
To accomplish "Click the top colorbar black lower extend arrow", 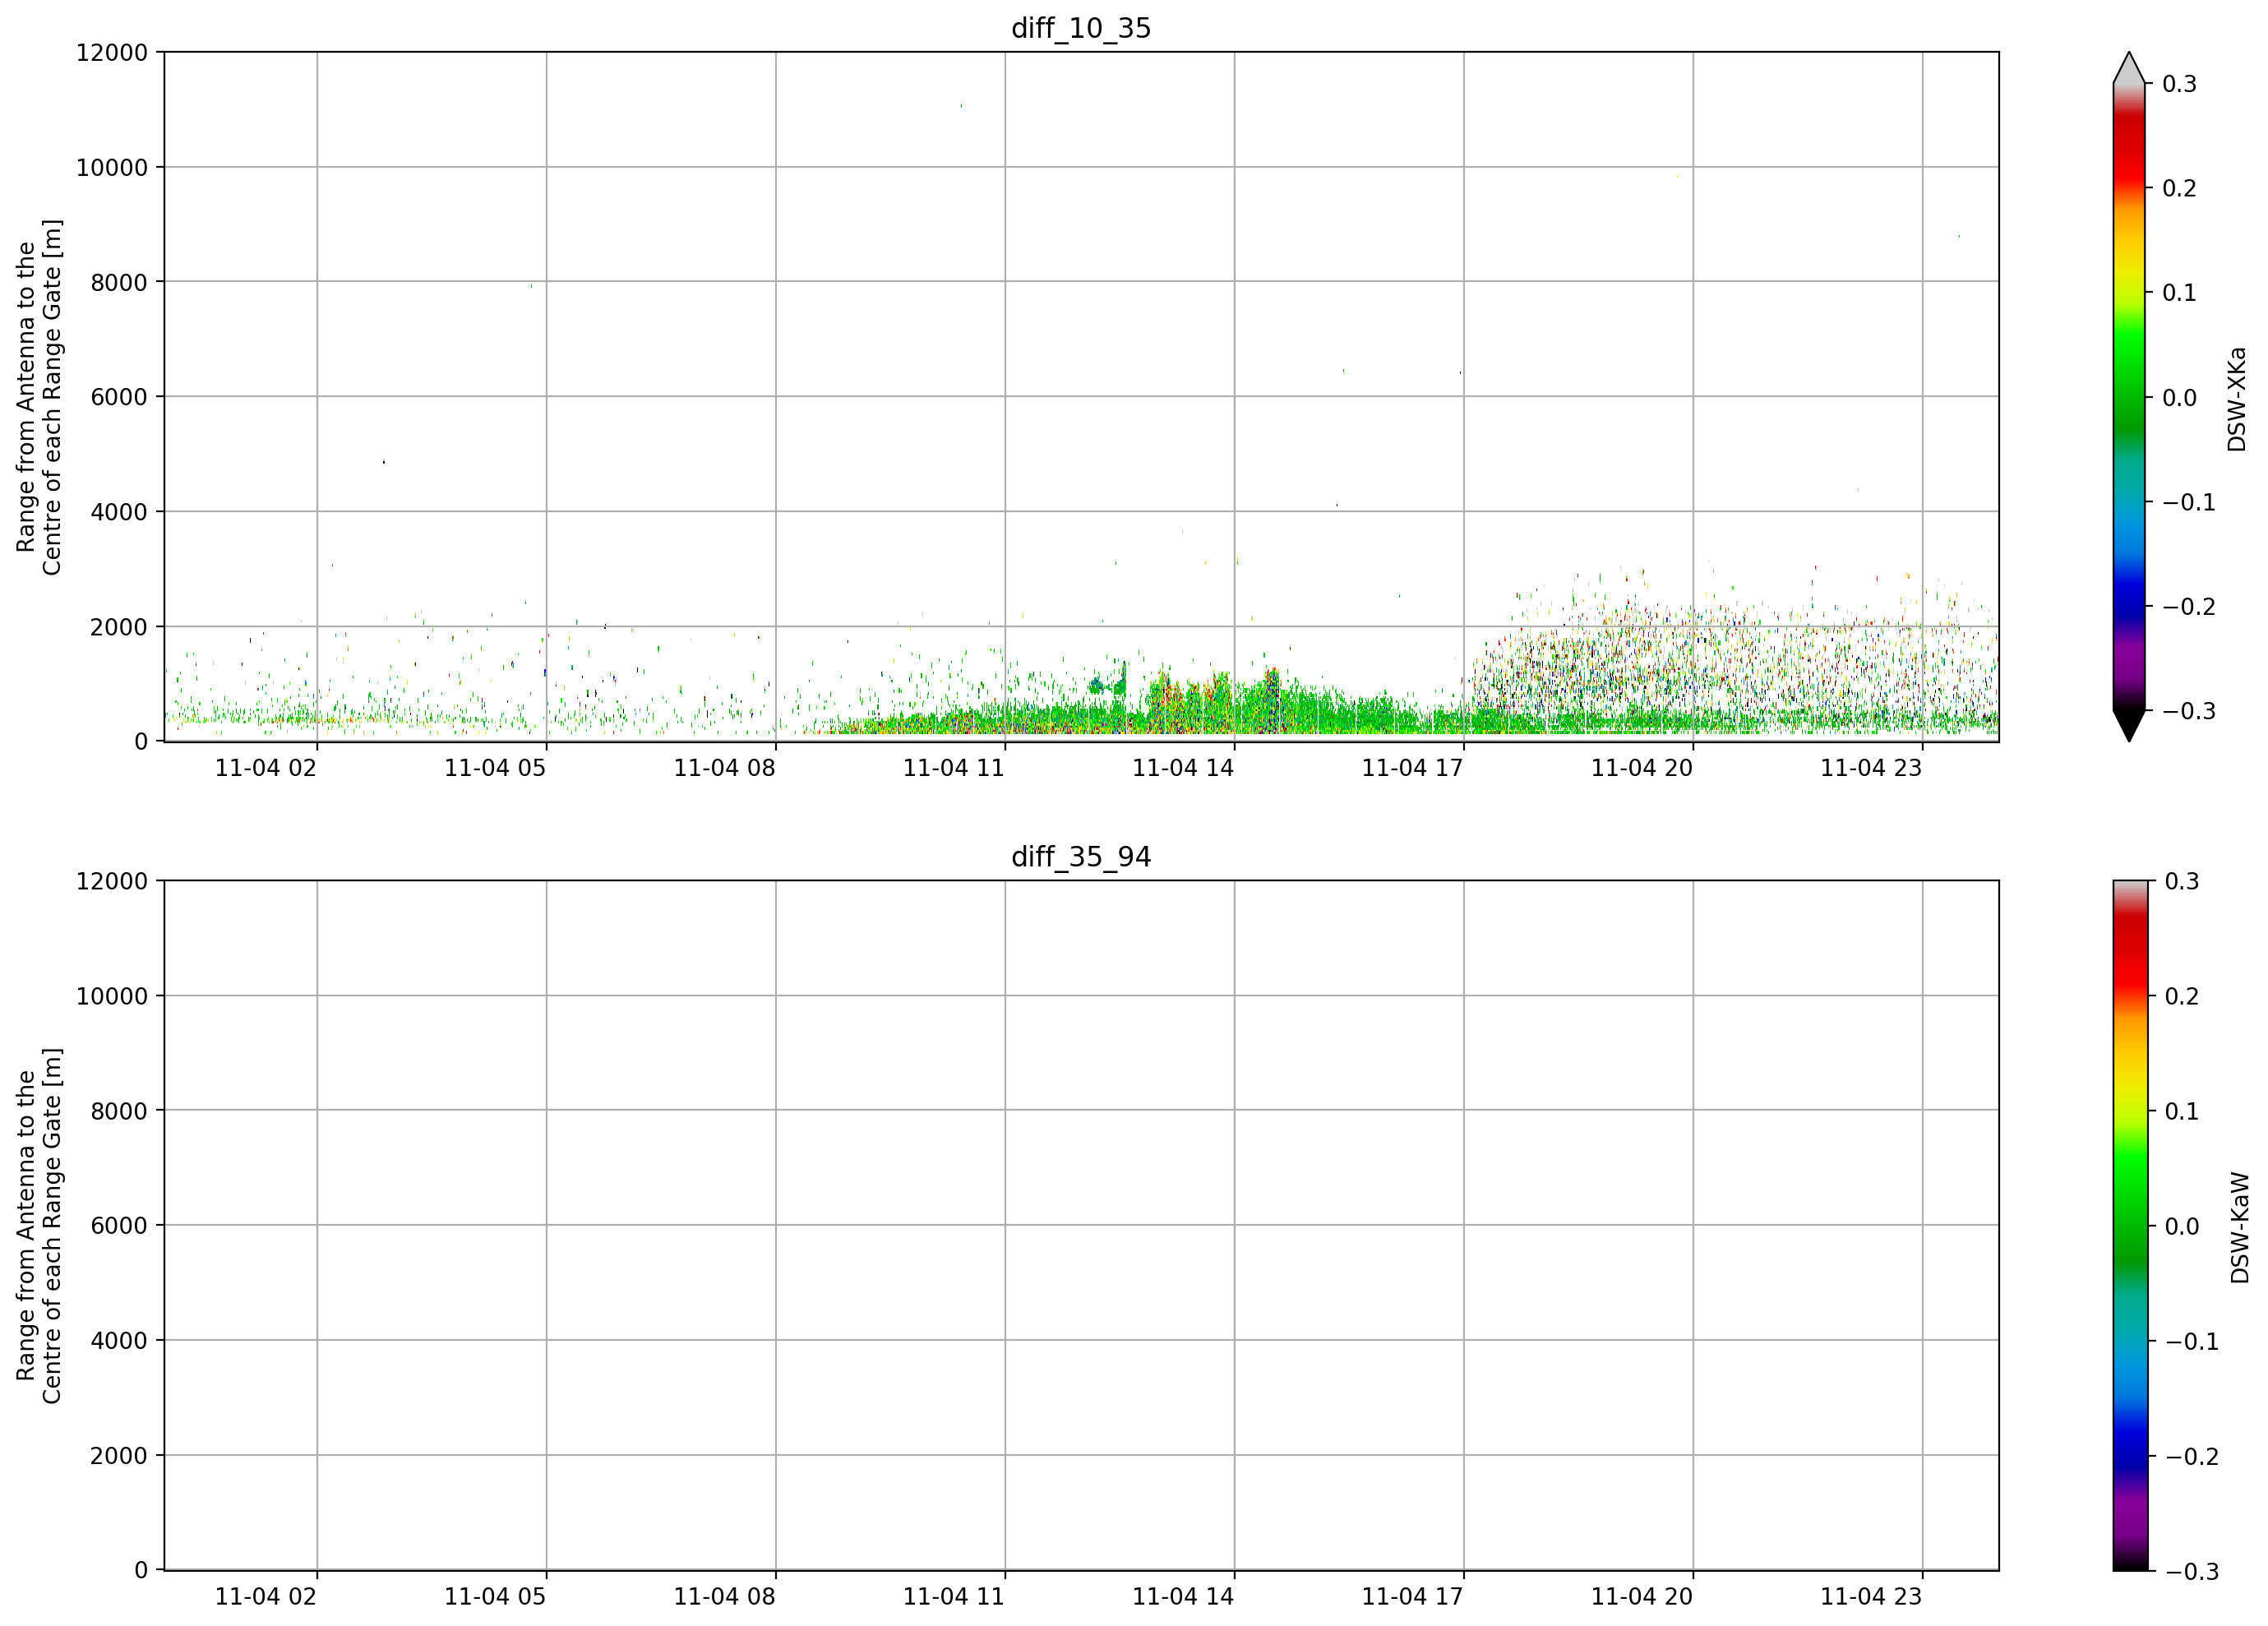I will pos(2129,726).
